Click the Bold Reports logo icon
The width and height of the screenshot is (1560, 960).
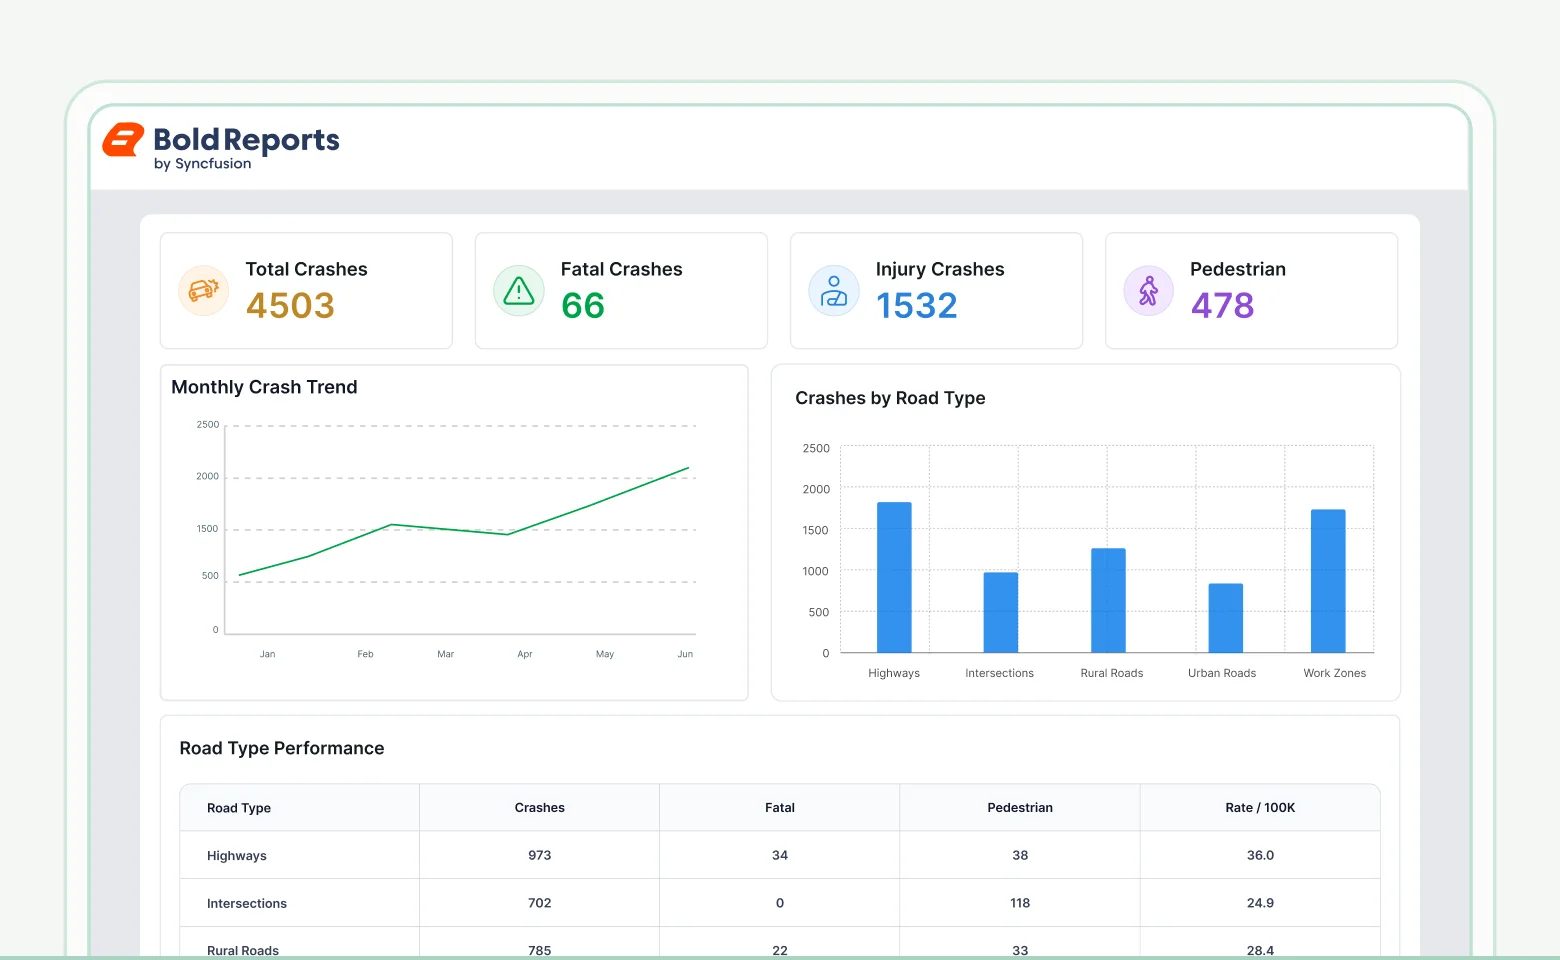[123, 140]
